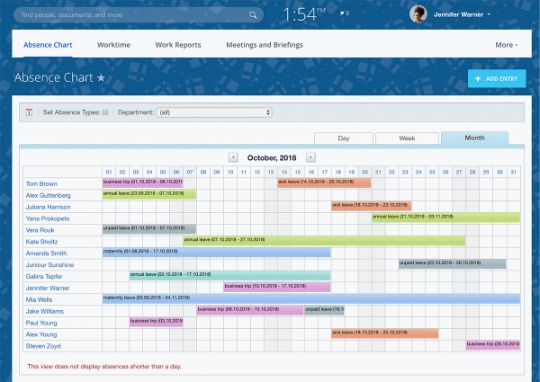Select the Day view tab
This screenshot has width=540, height=382.
point(343,138)
